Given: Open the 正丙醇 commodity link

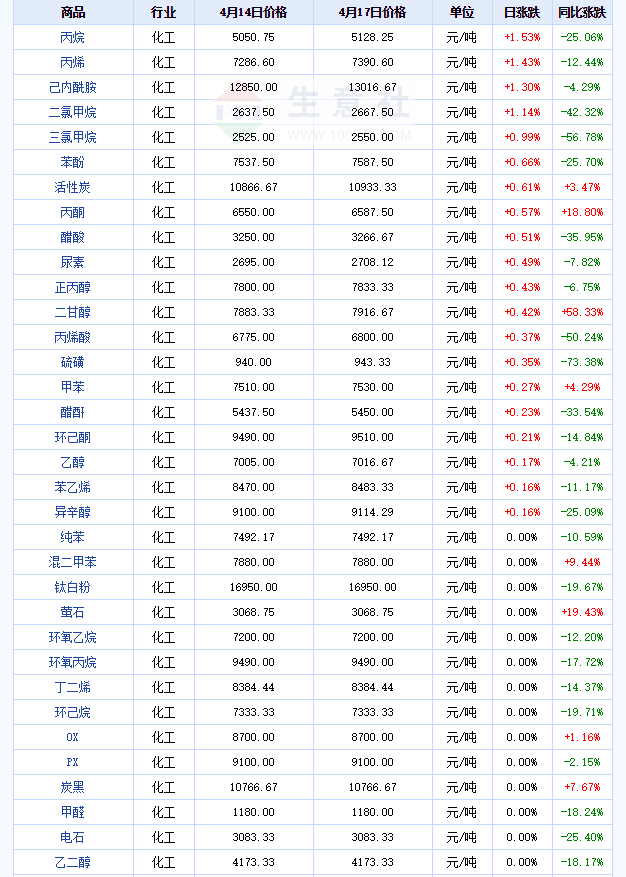Looking at the screenshot, I should point(73,287).
